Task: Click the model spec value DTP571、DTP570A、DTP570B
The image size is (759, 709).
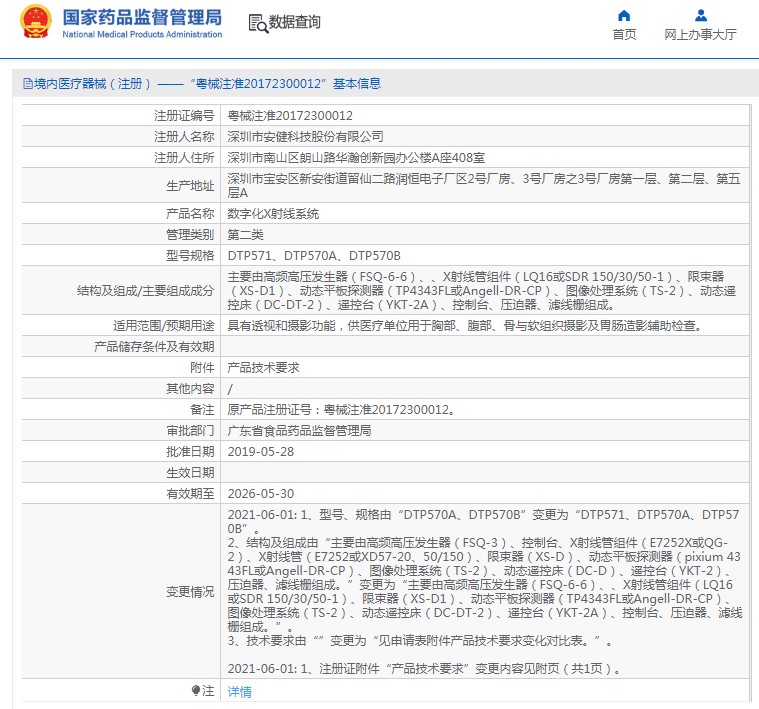Action: (x=314, y=255)
